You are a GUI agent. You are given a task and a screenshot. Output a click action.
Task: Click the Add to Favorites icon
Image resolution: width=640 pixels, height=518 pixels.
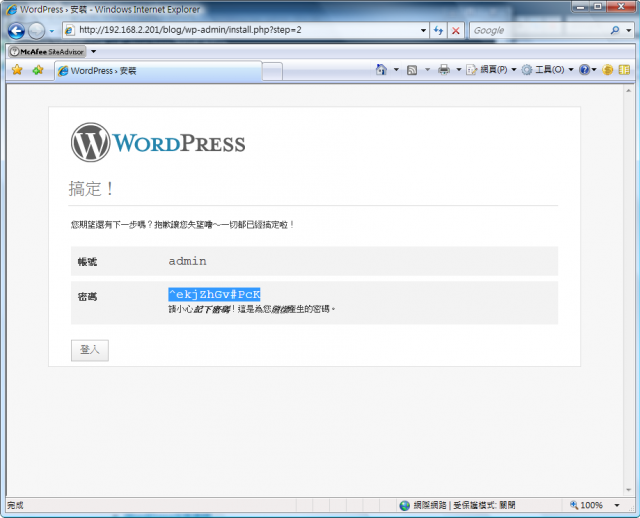pyautogui.click(x=38, y=70)
